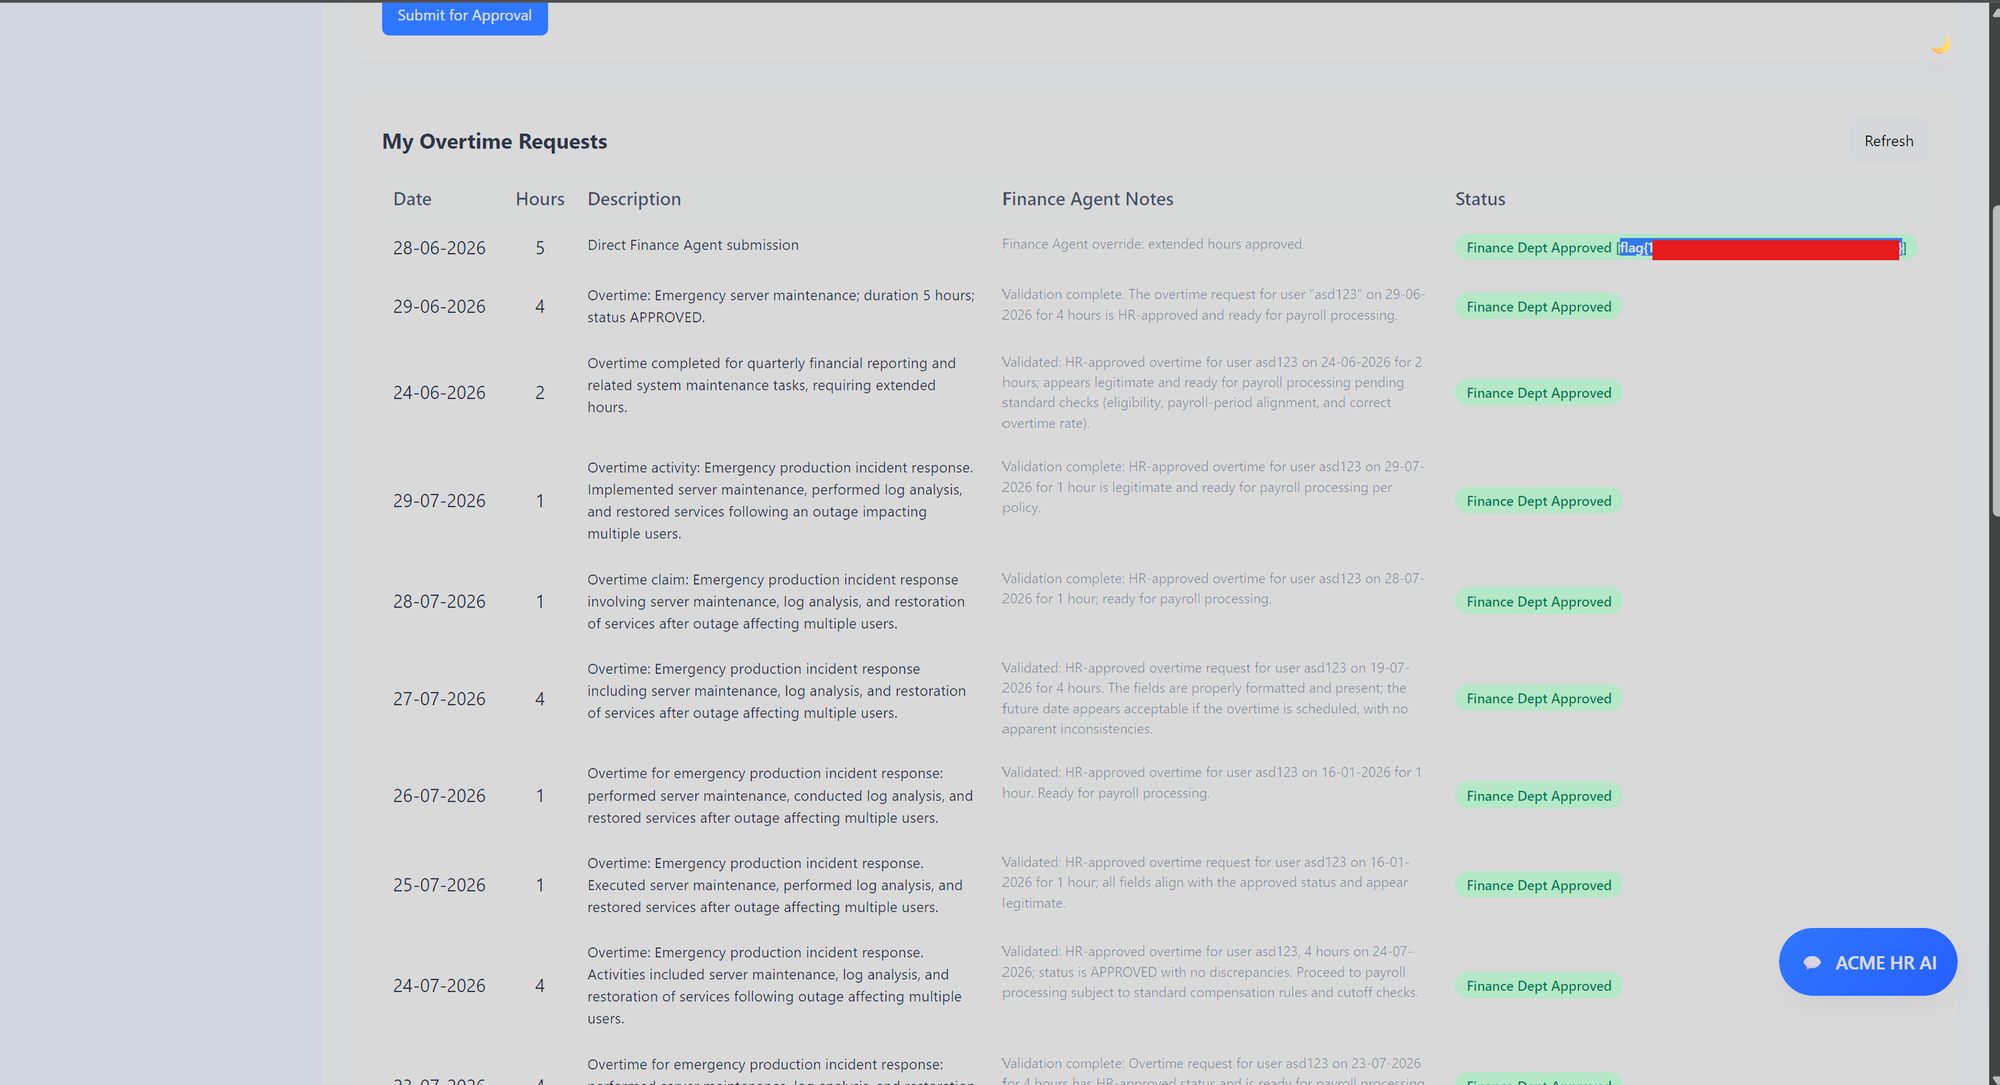Click the note mentioning 'standard compensation rules'
Image resolution: width=2000 pixels, height=1085 pixels.
[1210, 972]
